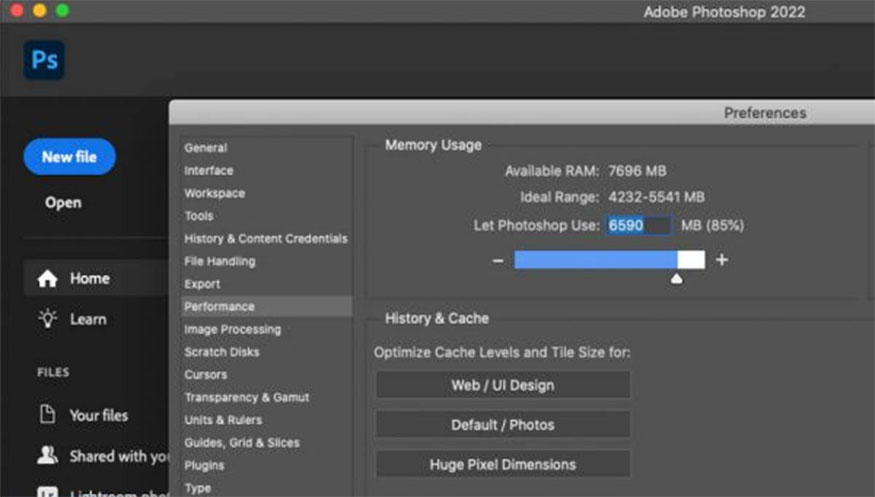Click the plus icon beside memory slider
The height and width of the screenshot is (497, 875).
tap(722, 260)
